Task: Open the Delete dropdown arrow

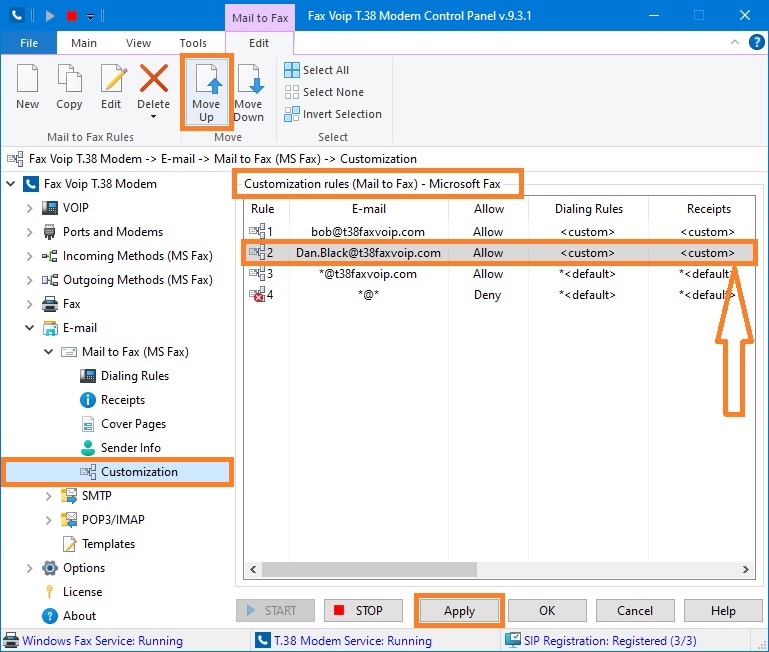Action: pos(154,117)
